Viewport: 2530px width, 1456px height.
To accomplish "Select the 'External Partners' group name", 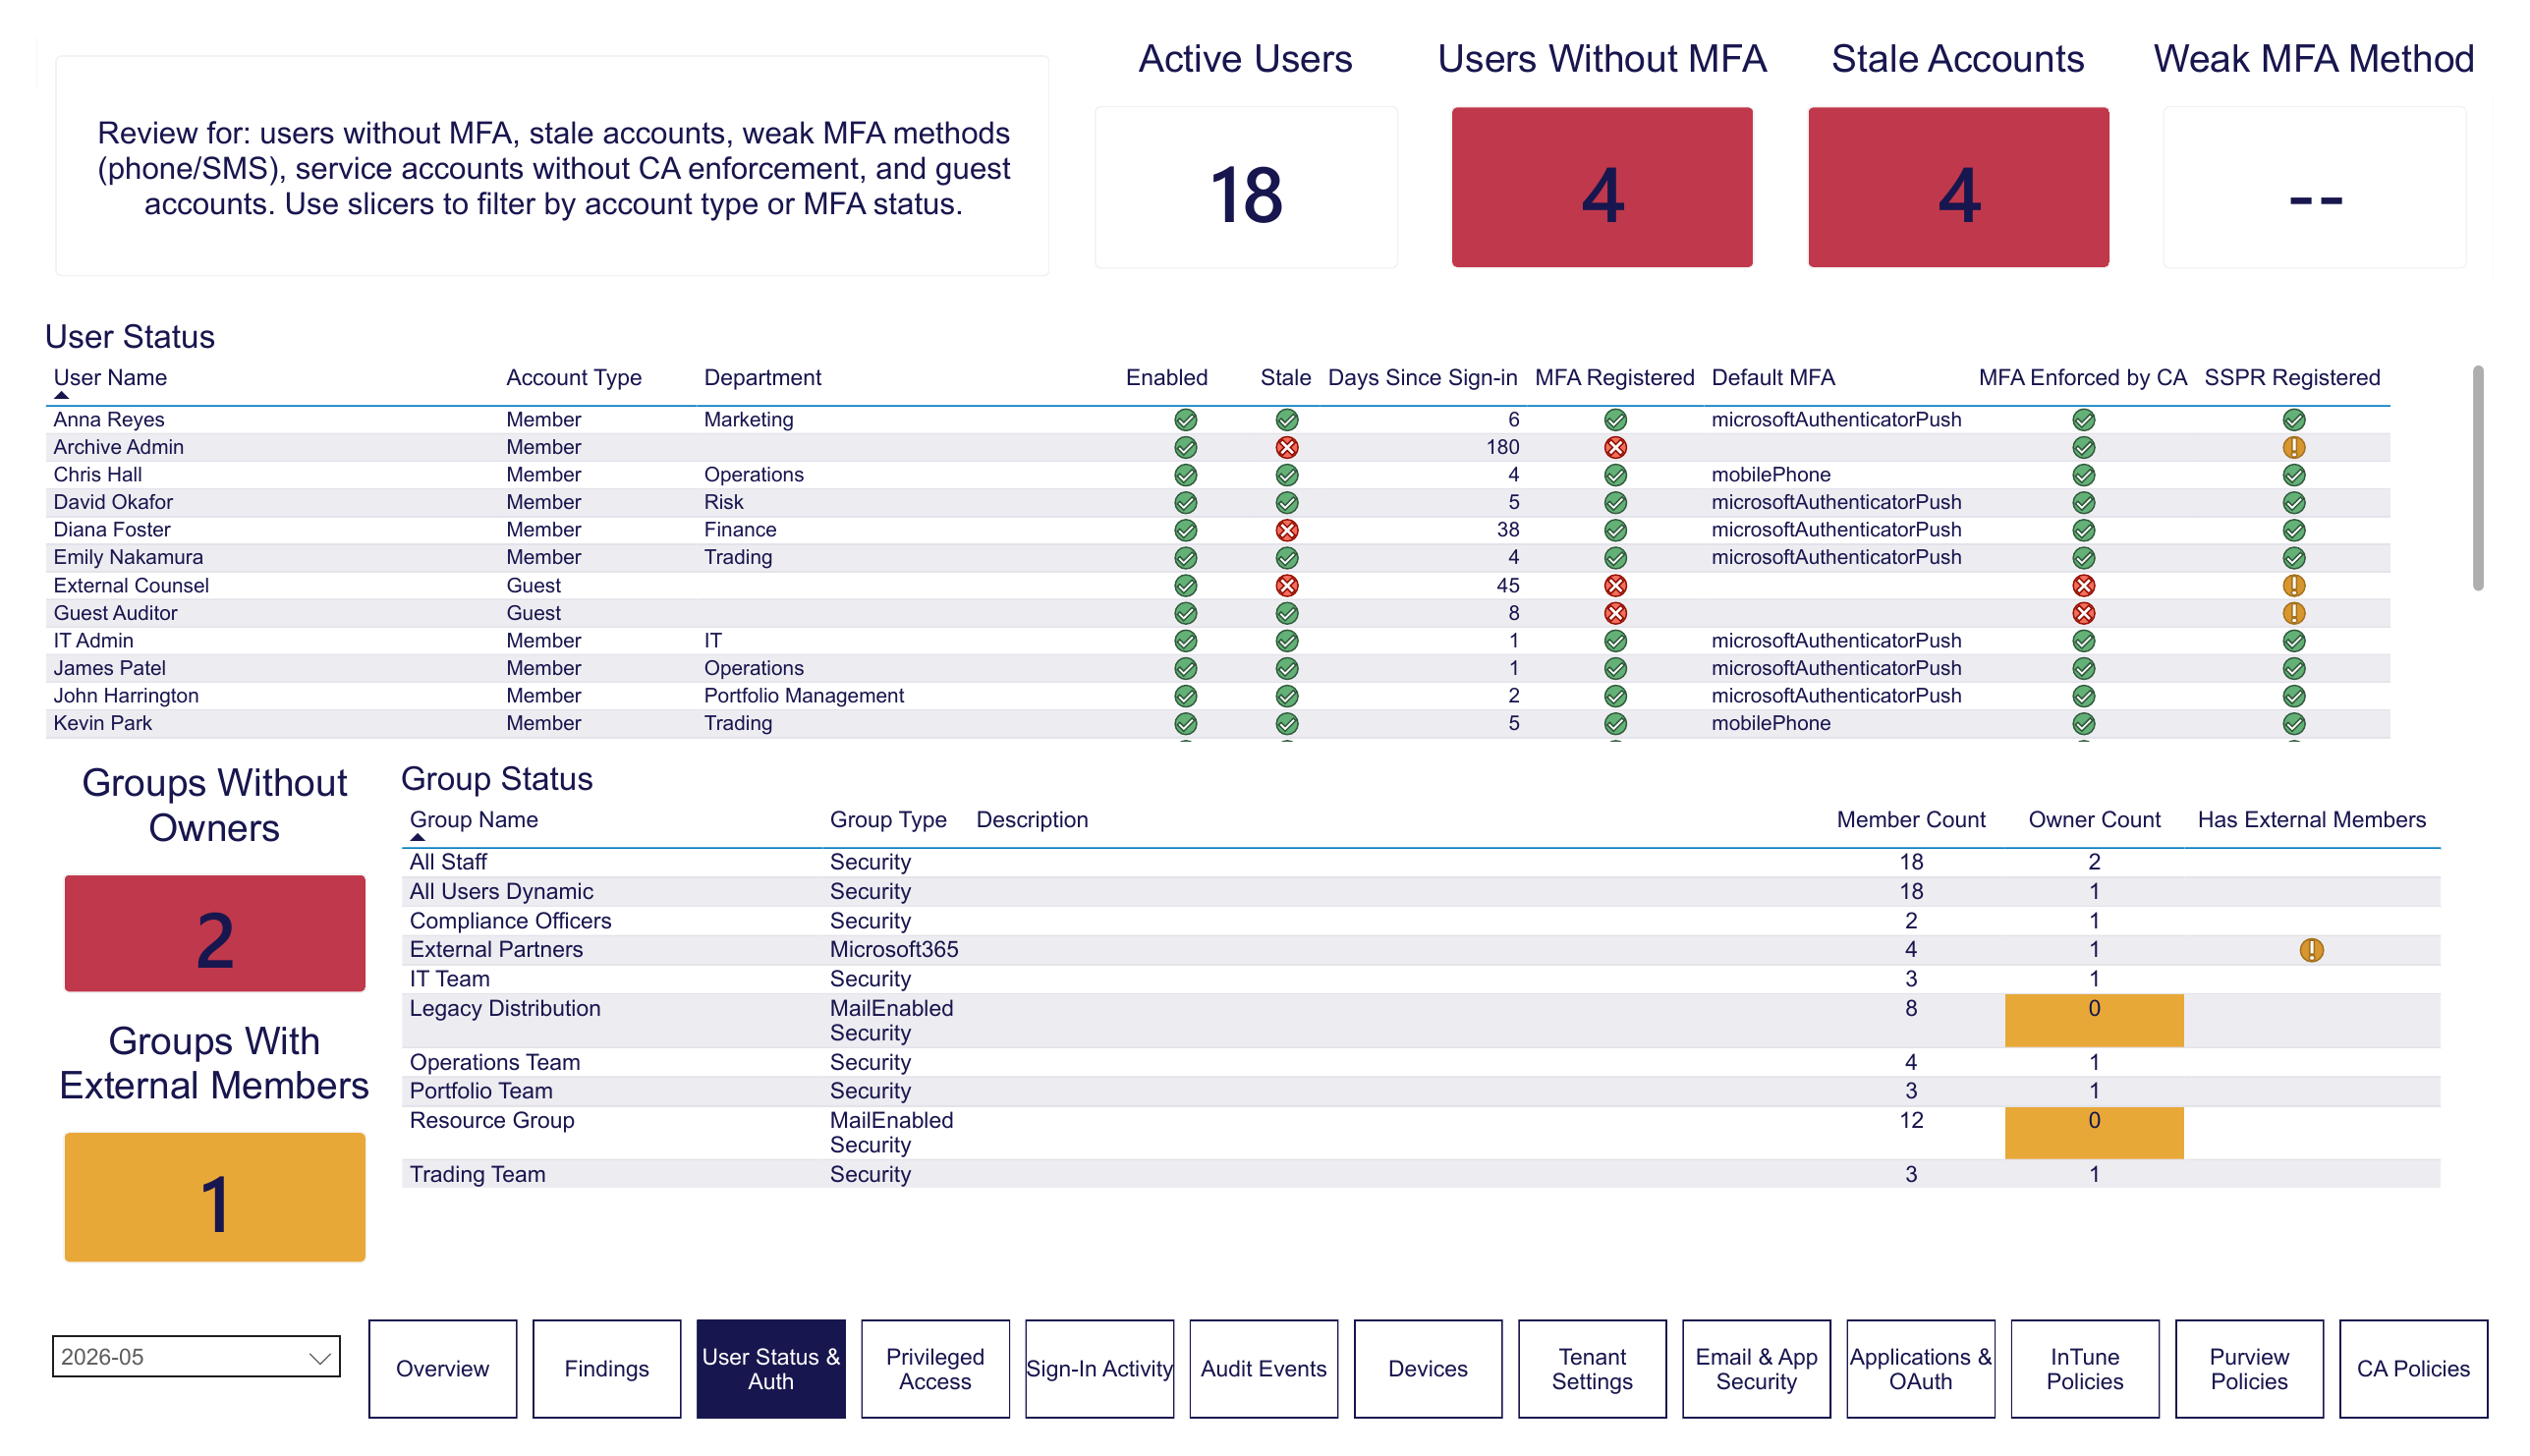I will (x=496, y=949).
